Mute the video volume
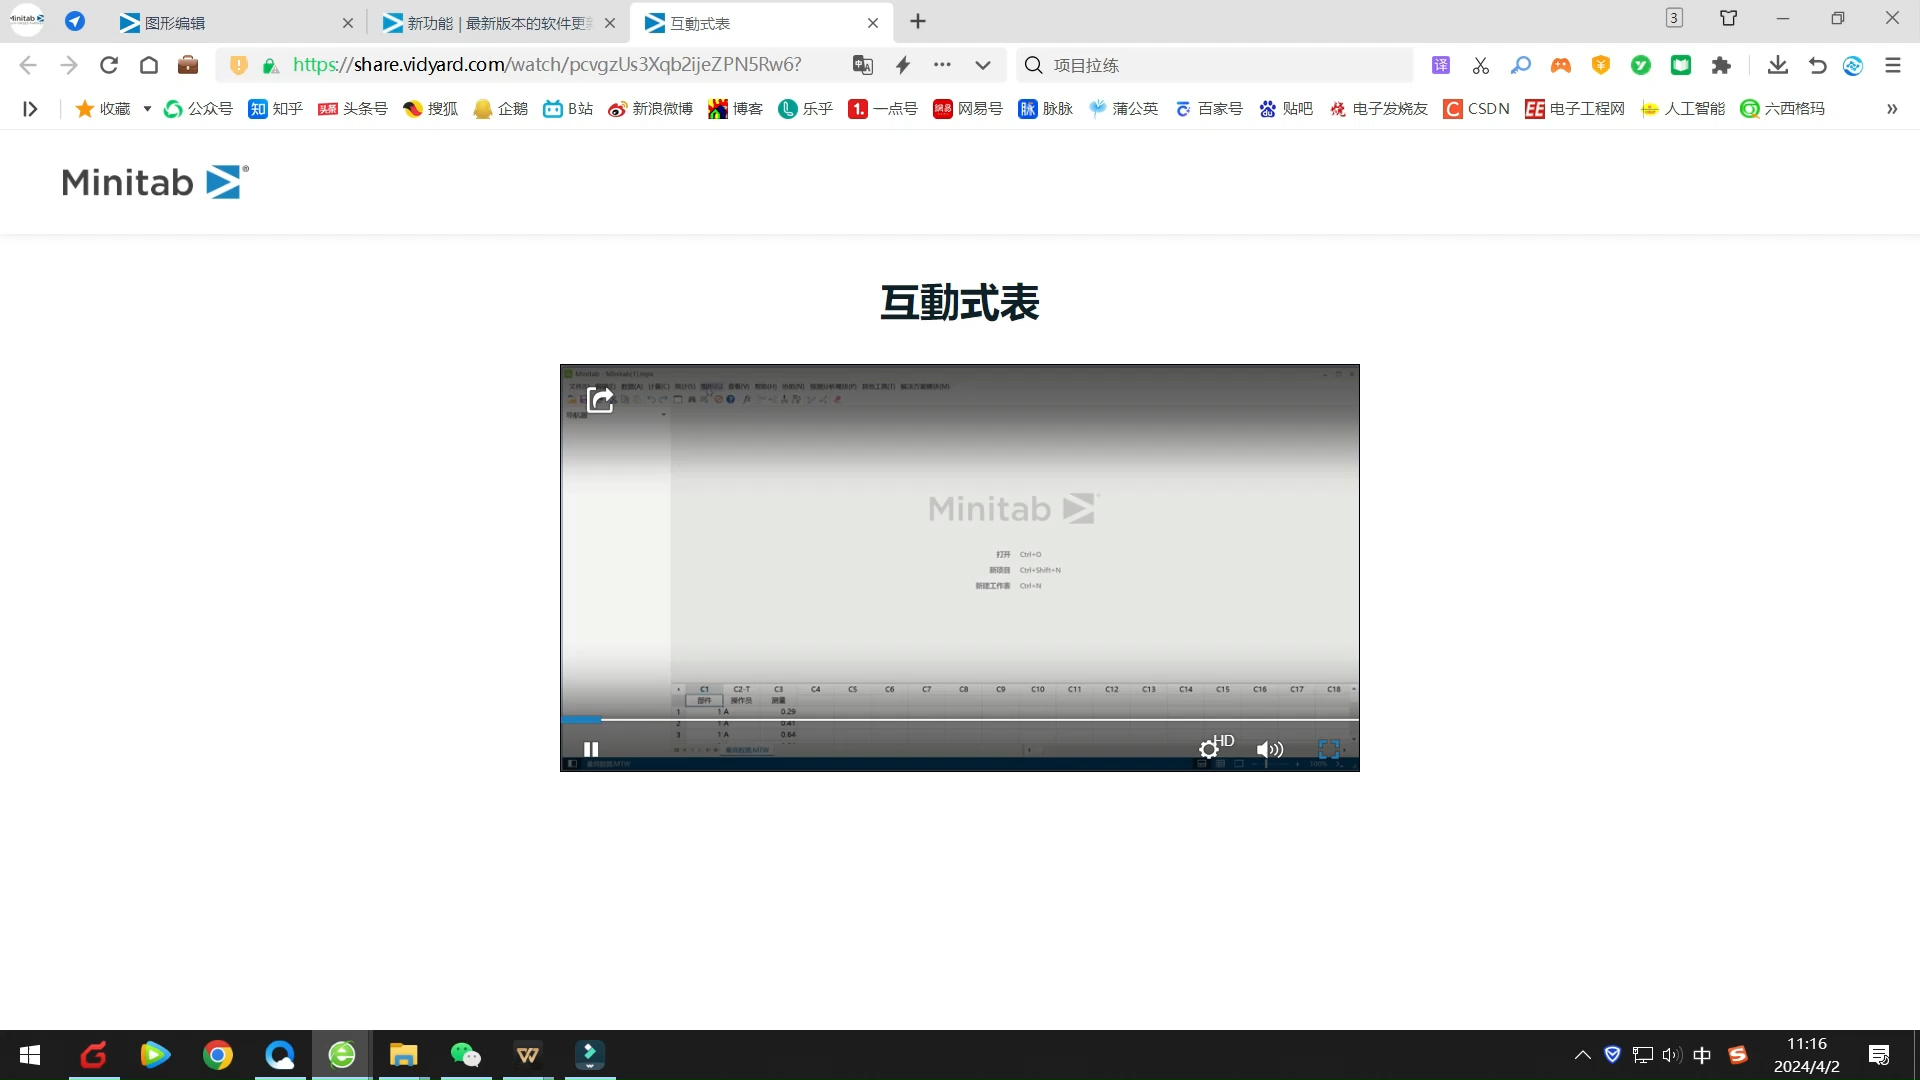The image size is (1920, 1080). [1269, 749]
